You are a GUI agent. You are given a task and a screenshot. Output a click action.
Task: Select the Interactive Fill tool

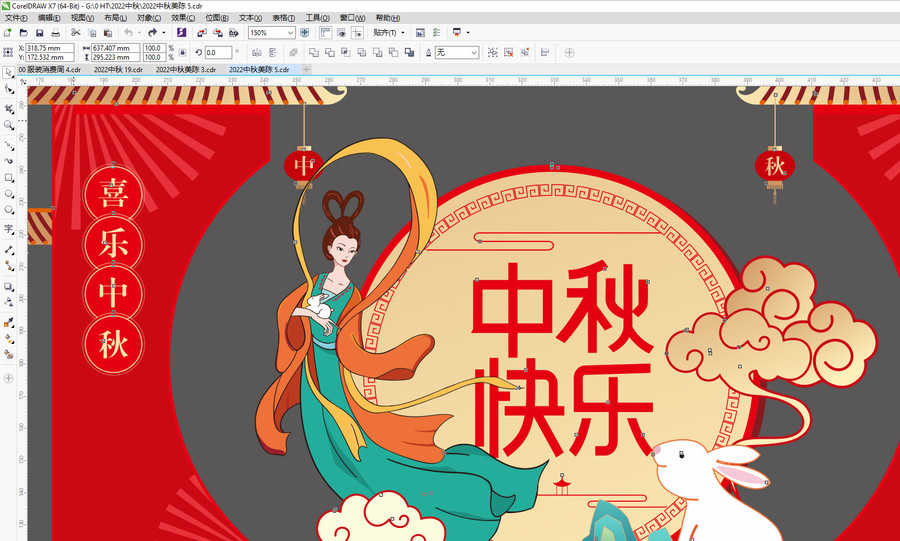point(8,338)
